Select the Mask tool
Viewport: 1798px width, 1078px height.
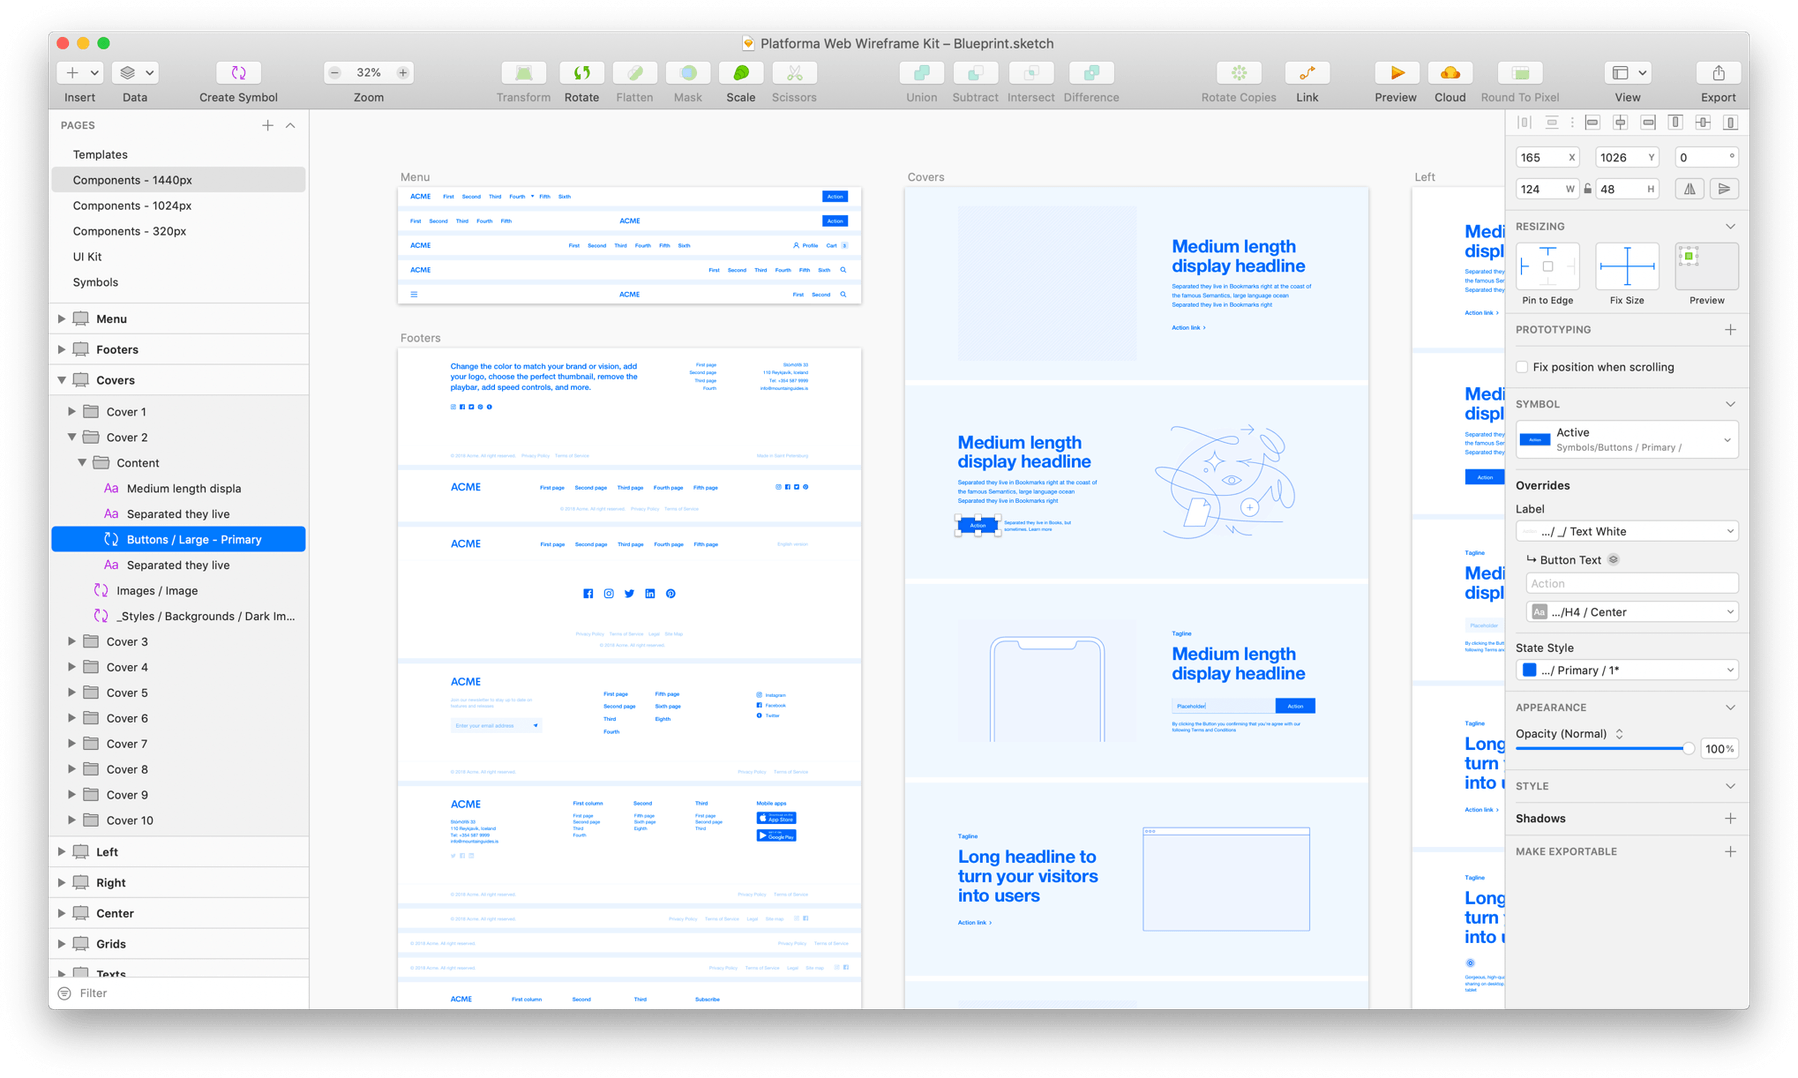[687, 73]
